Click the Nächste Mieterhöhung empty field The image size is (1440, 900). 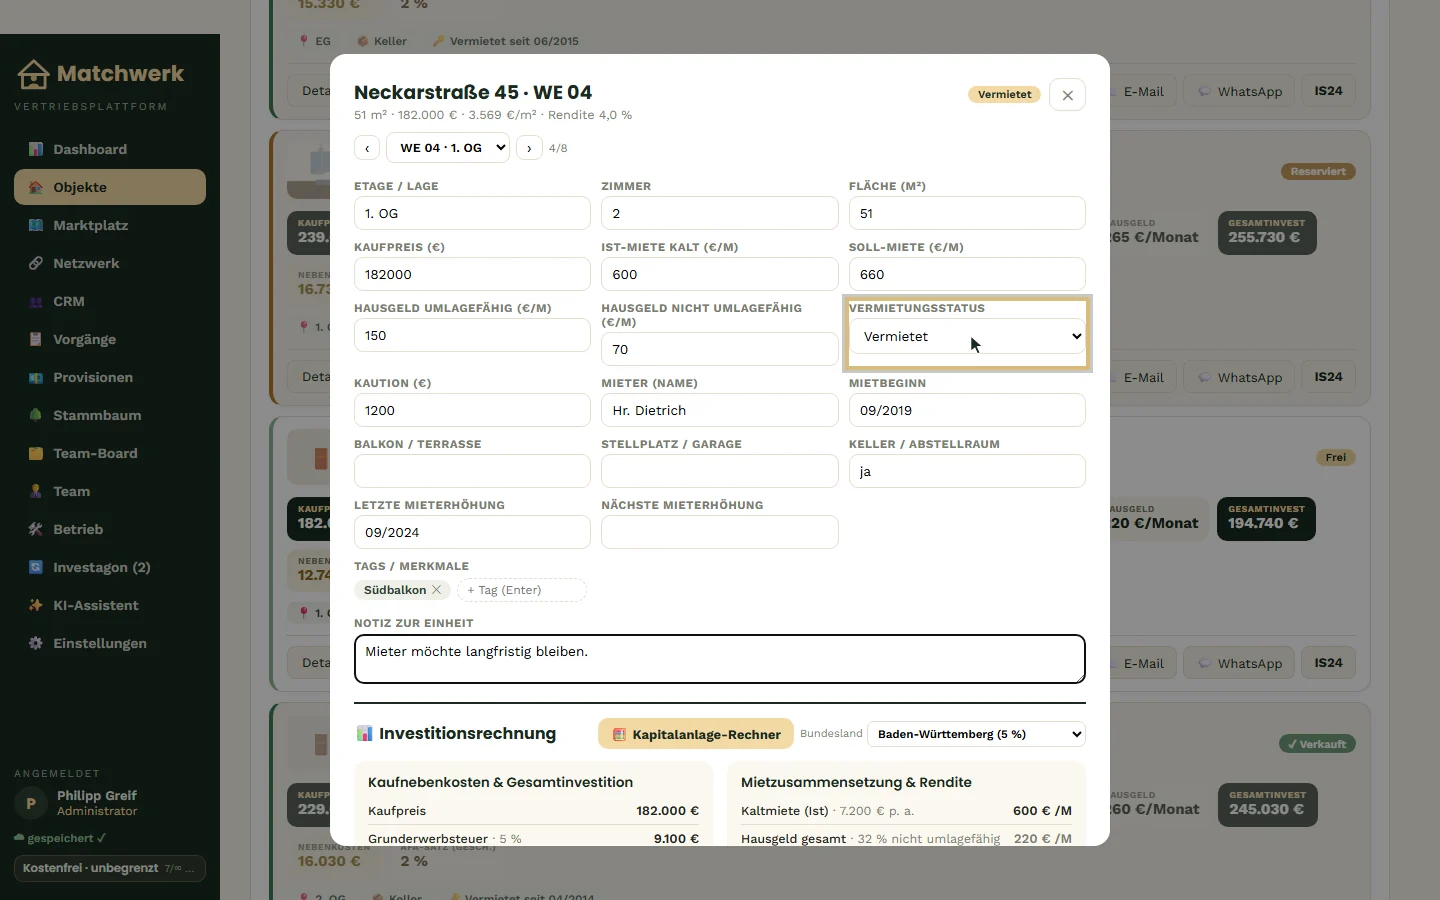tap(719, 532)
